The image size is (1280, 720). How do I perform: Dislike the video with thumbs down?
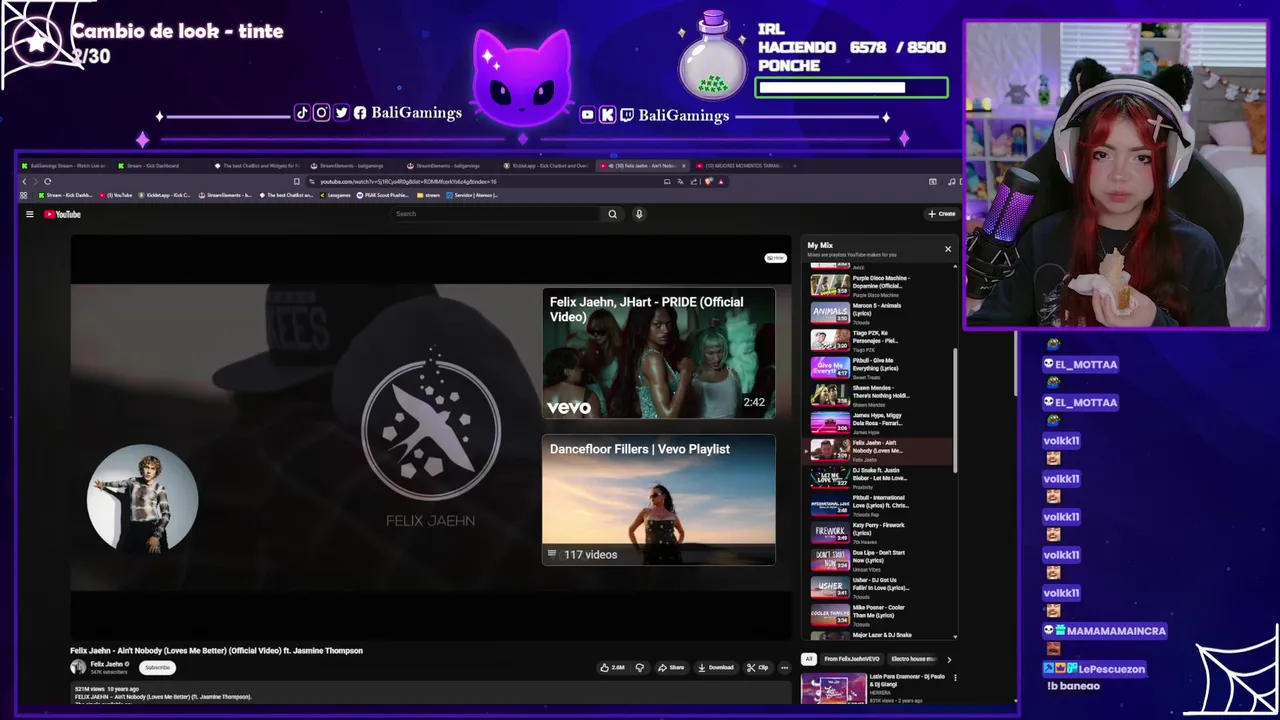tap(640, 667)
